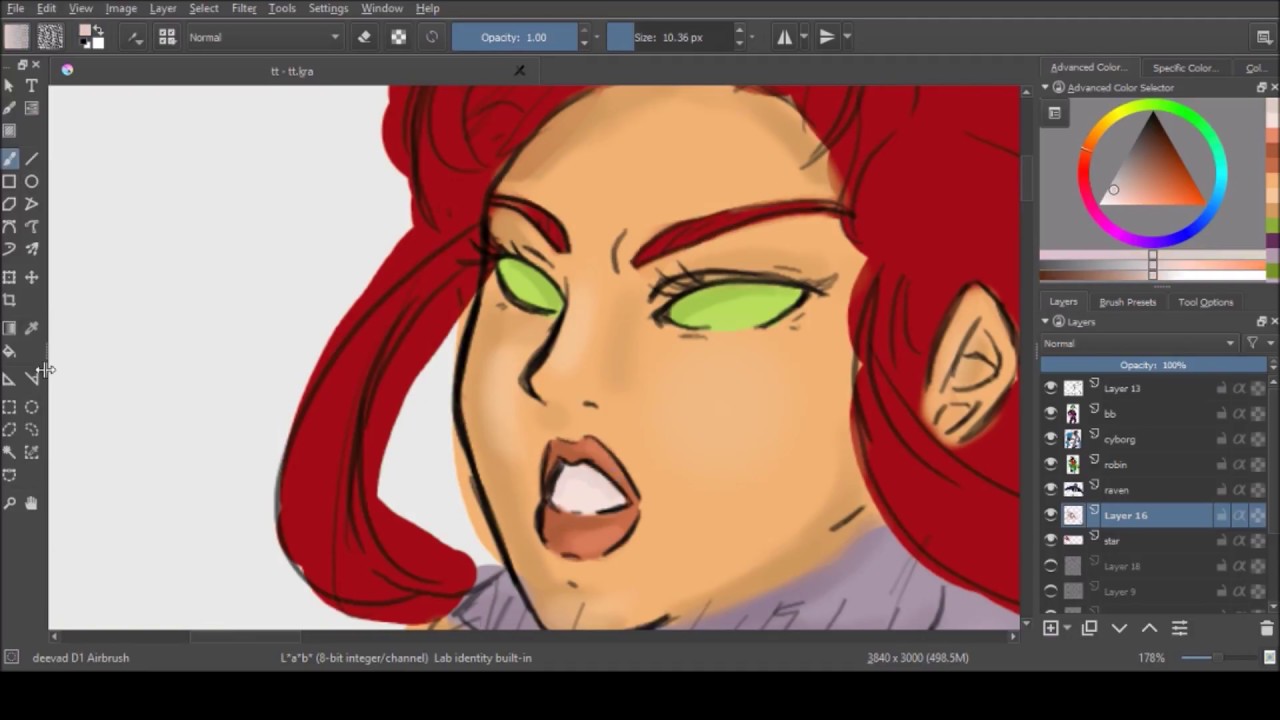Pick the Color Picker eyedropper tool

[x=32, y=328]
